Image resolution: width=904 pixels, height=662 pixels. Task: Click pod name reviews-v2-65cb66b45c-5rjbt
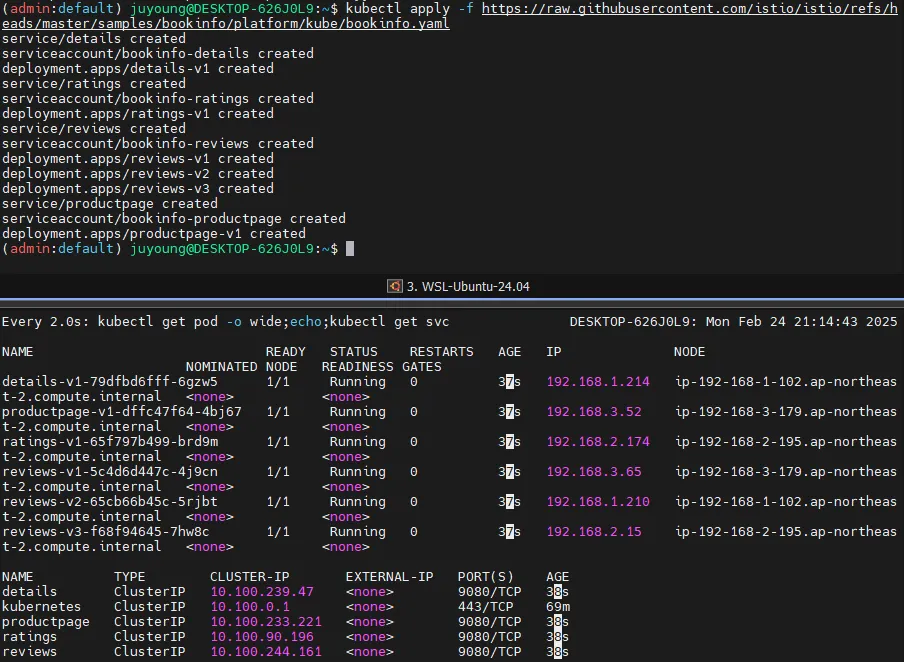[x=110, y=502]
